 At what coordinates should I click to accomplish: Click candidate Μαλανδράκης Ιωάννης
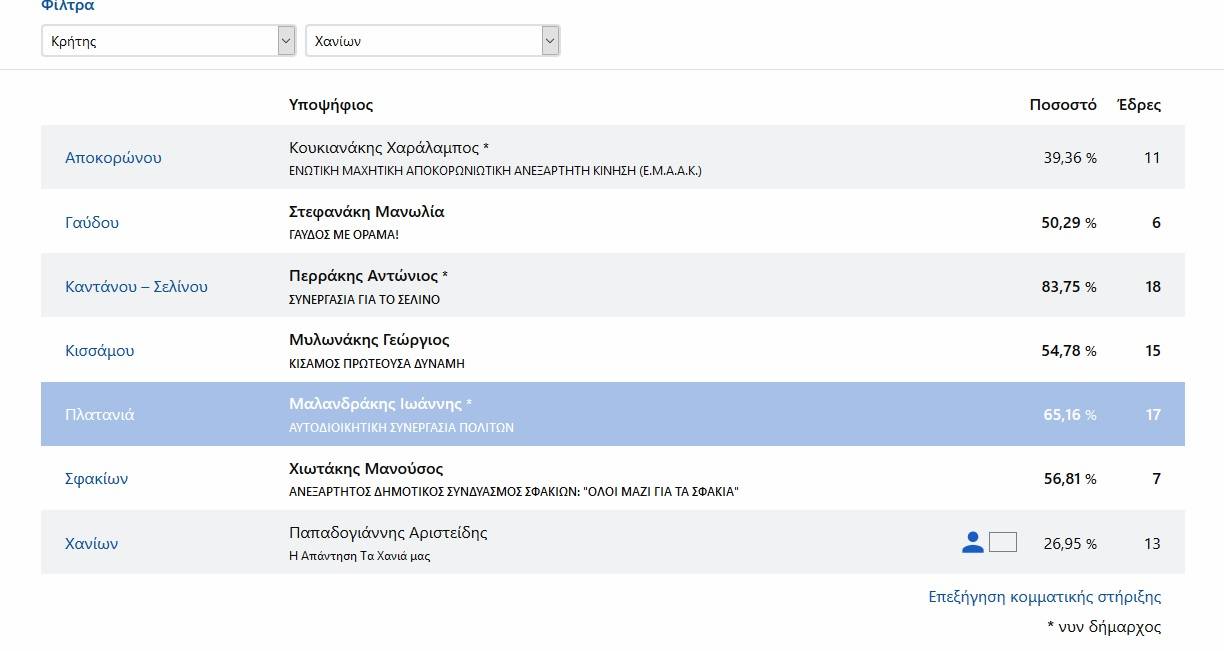[375, 404]
